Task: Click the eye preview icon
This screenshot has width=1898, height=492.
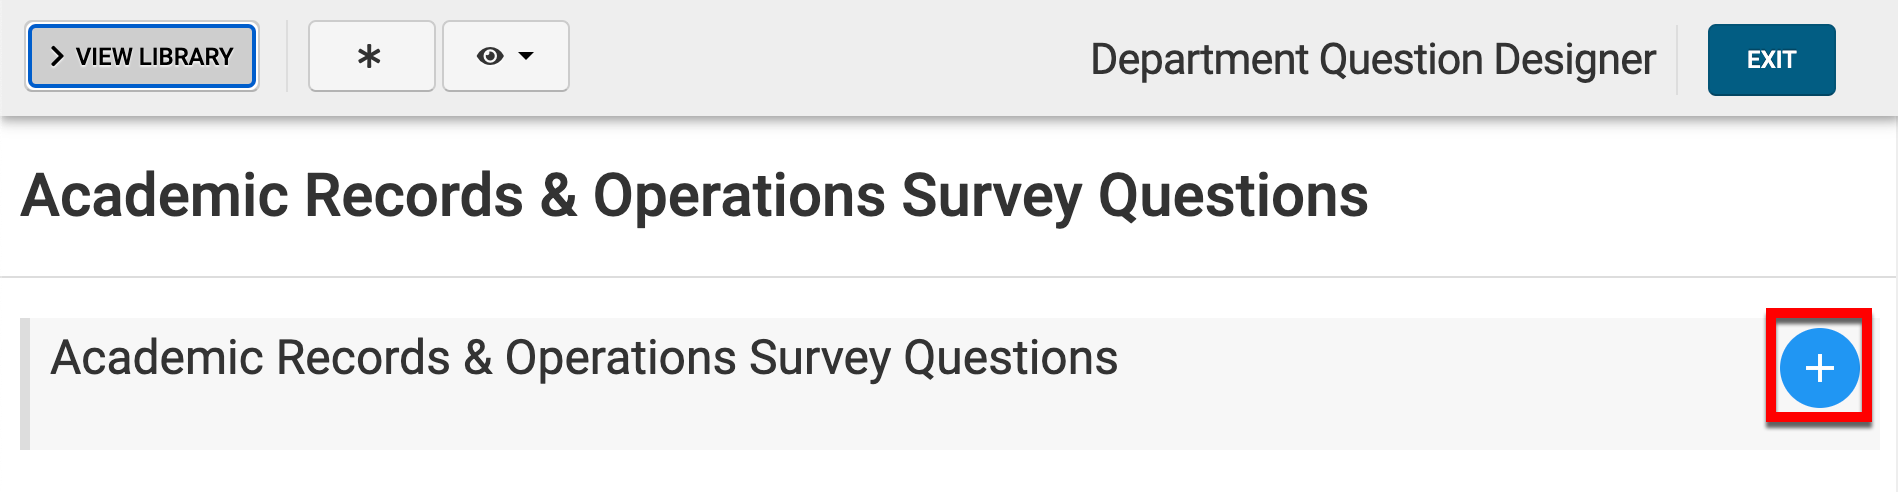Action: 490,57
